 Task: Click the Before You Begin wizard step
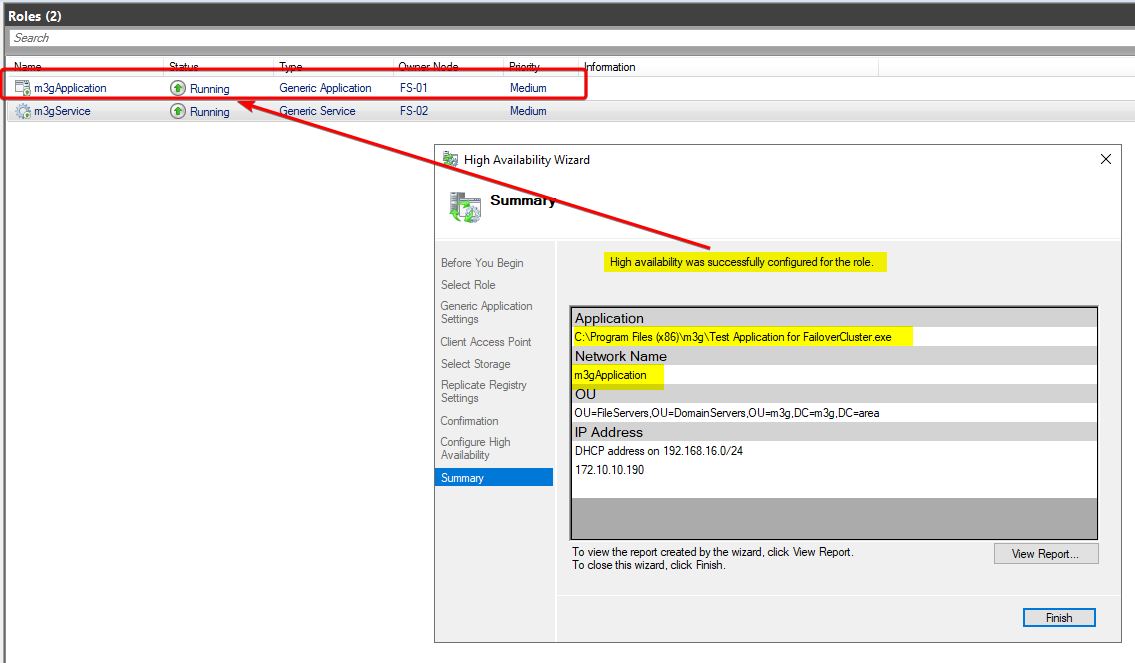482,263
